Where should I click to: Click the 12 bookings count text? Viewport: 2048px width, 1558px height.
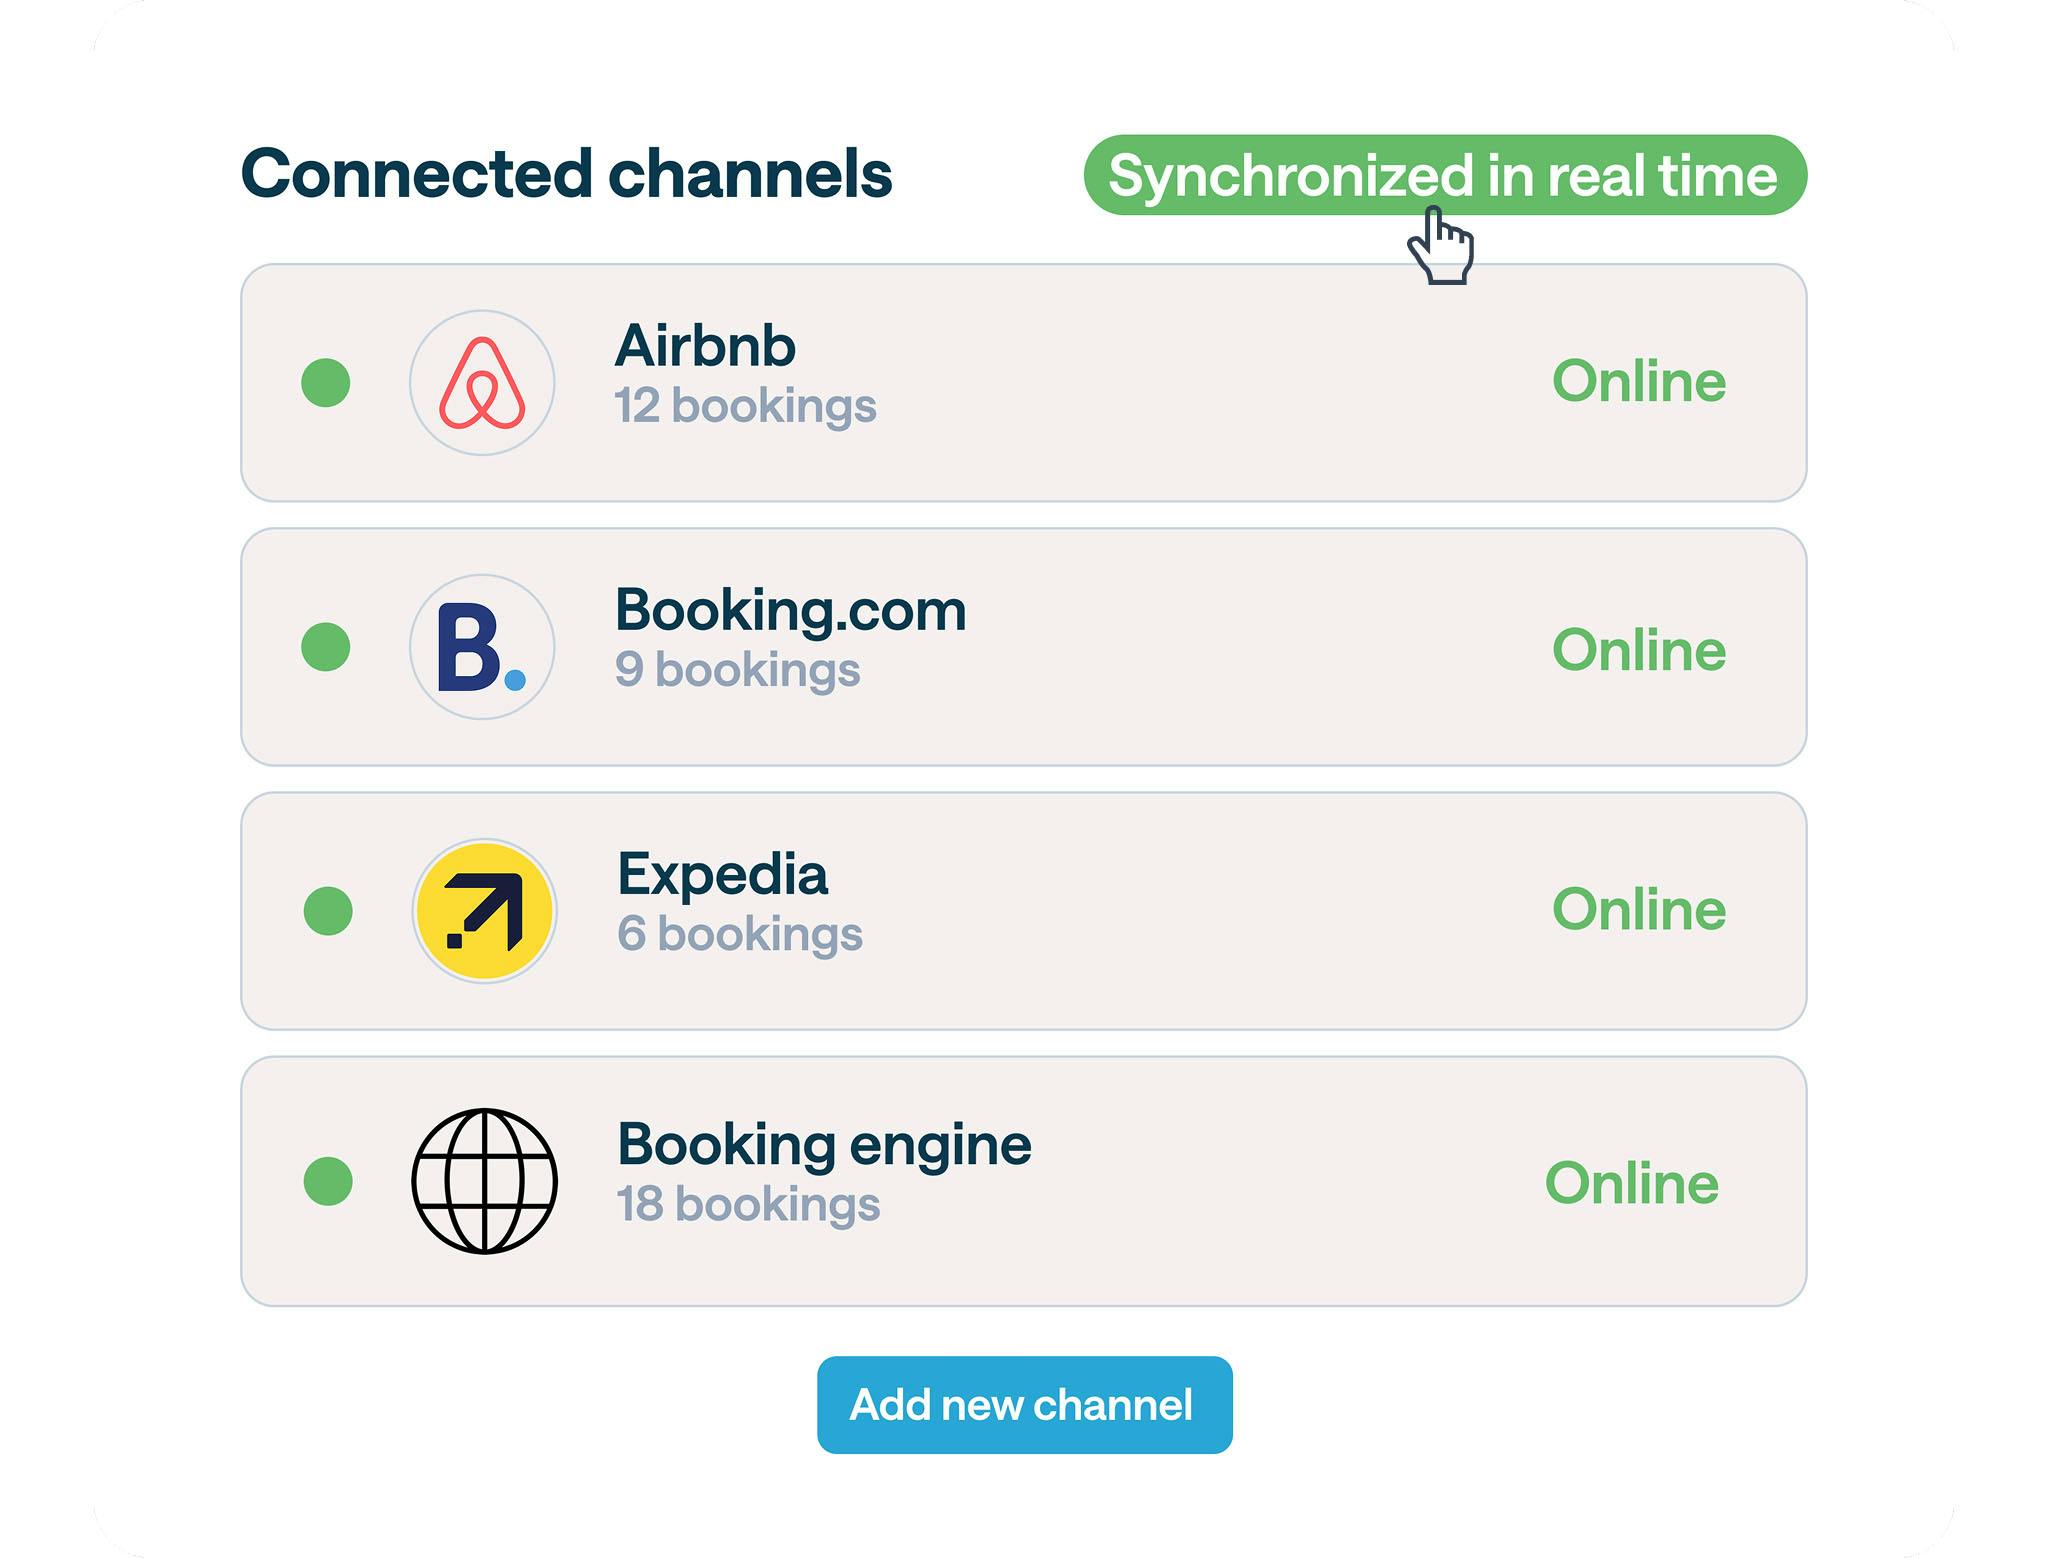point(745,406)
